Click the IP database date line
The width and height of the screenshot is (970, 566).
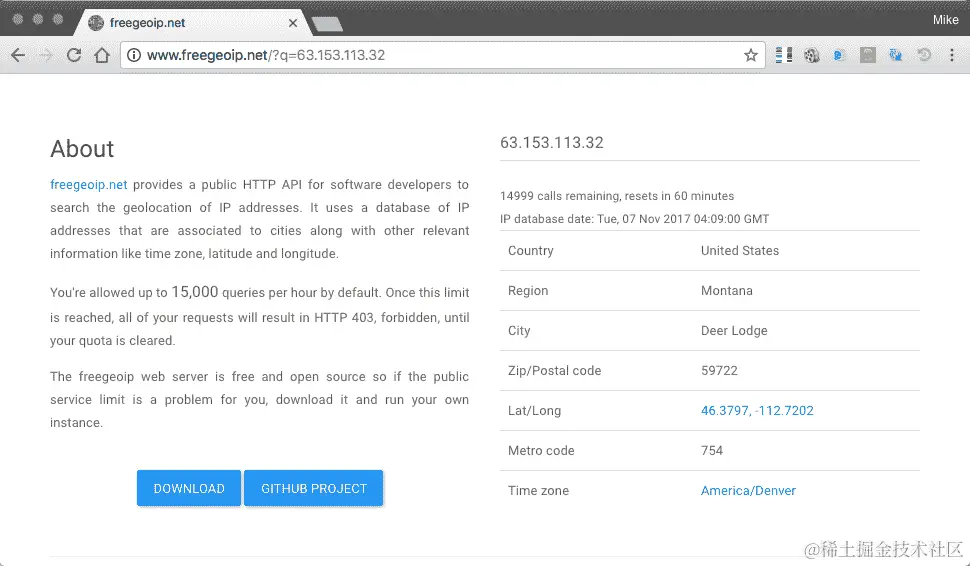coord(635,219)
